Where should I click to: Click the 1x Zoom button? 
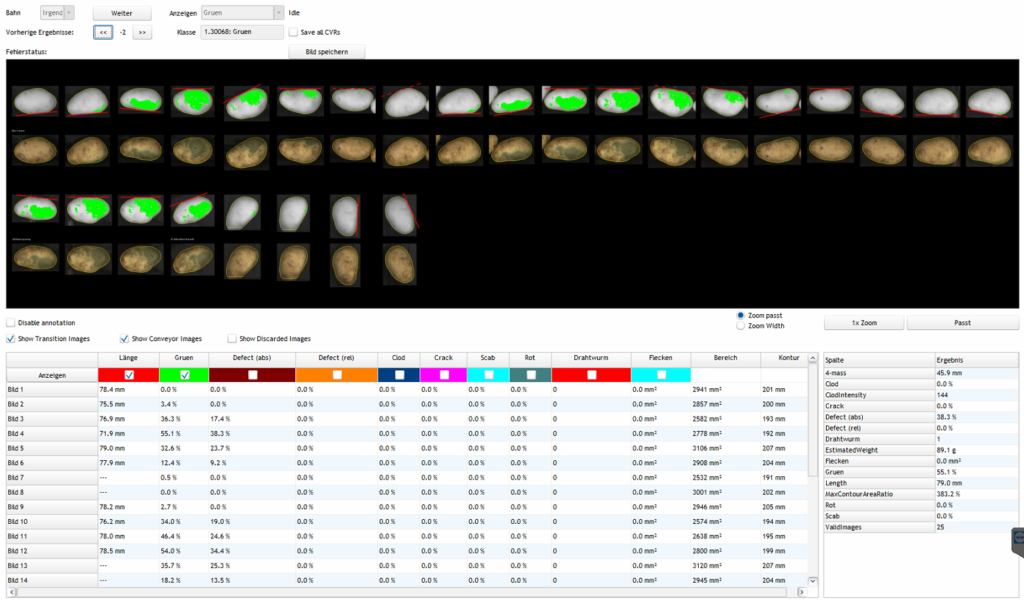pyautogui.click(x=862, y=322)
